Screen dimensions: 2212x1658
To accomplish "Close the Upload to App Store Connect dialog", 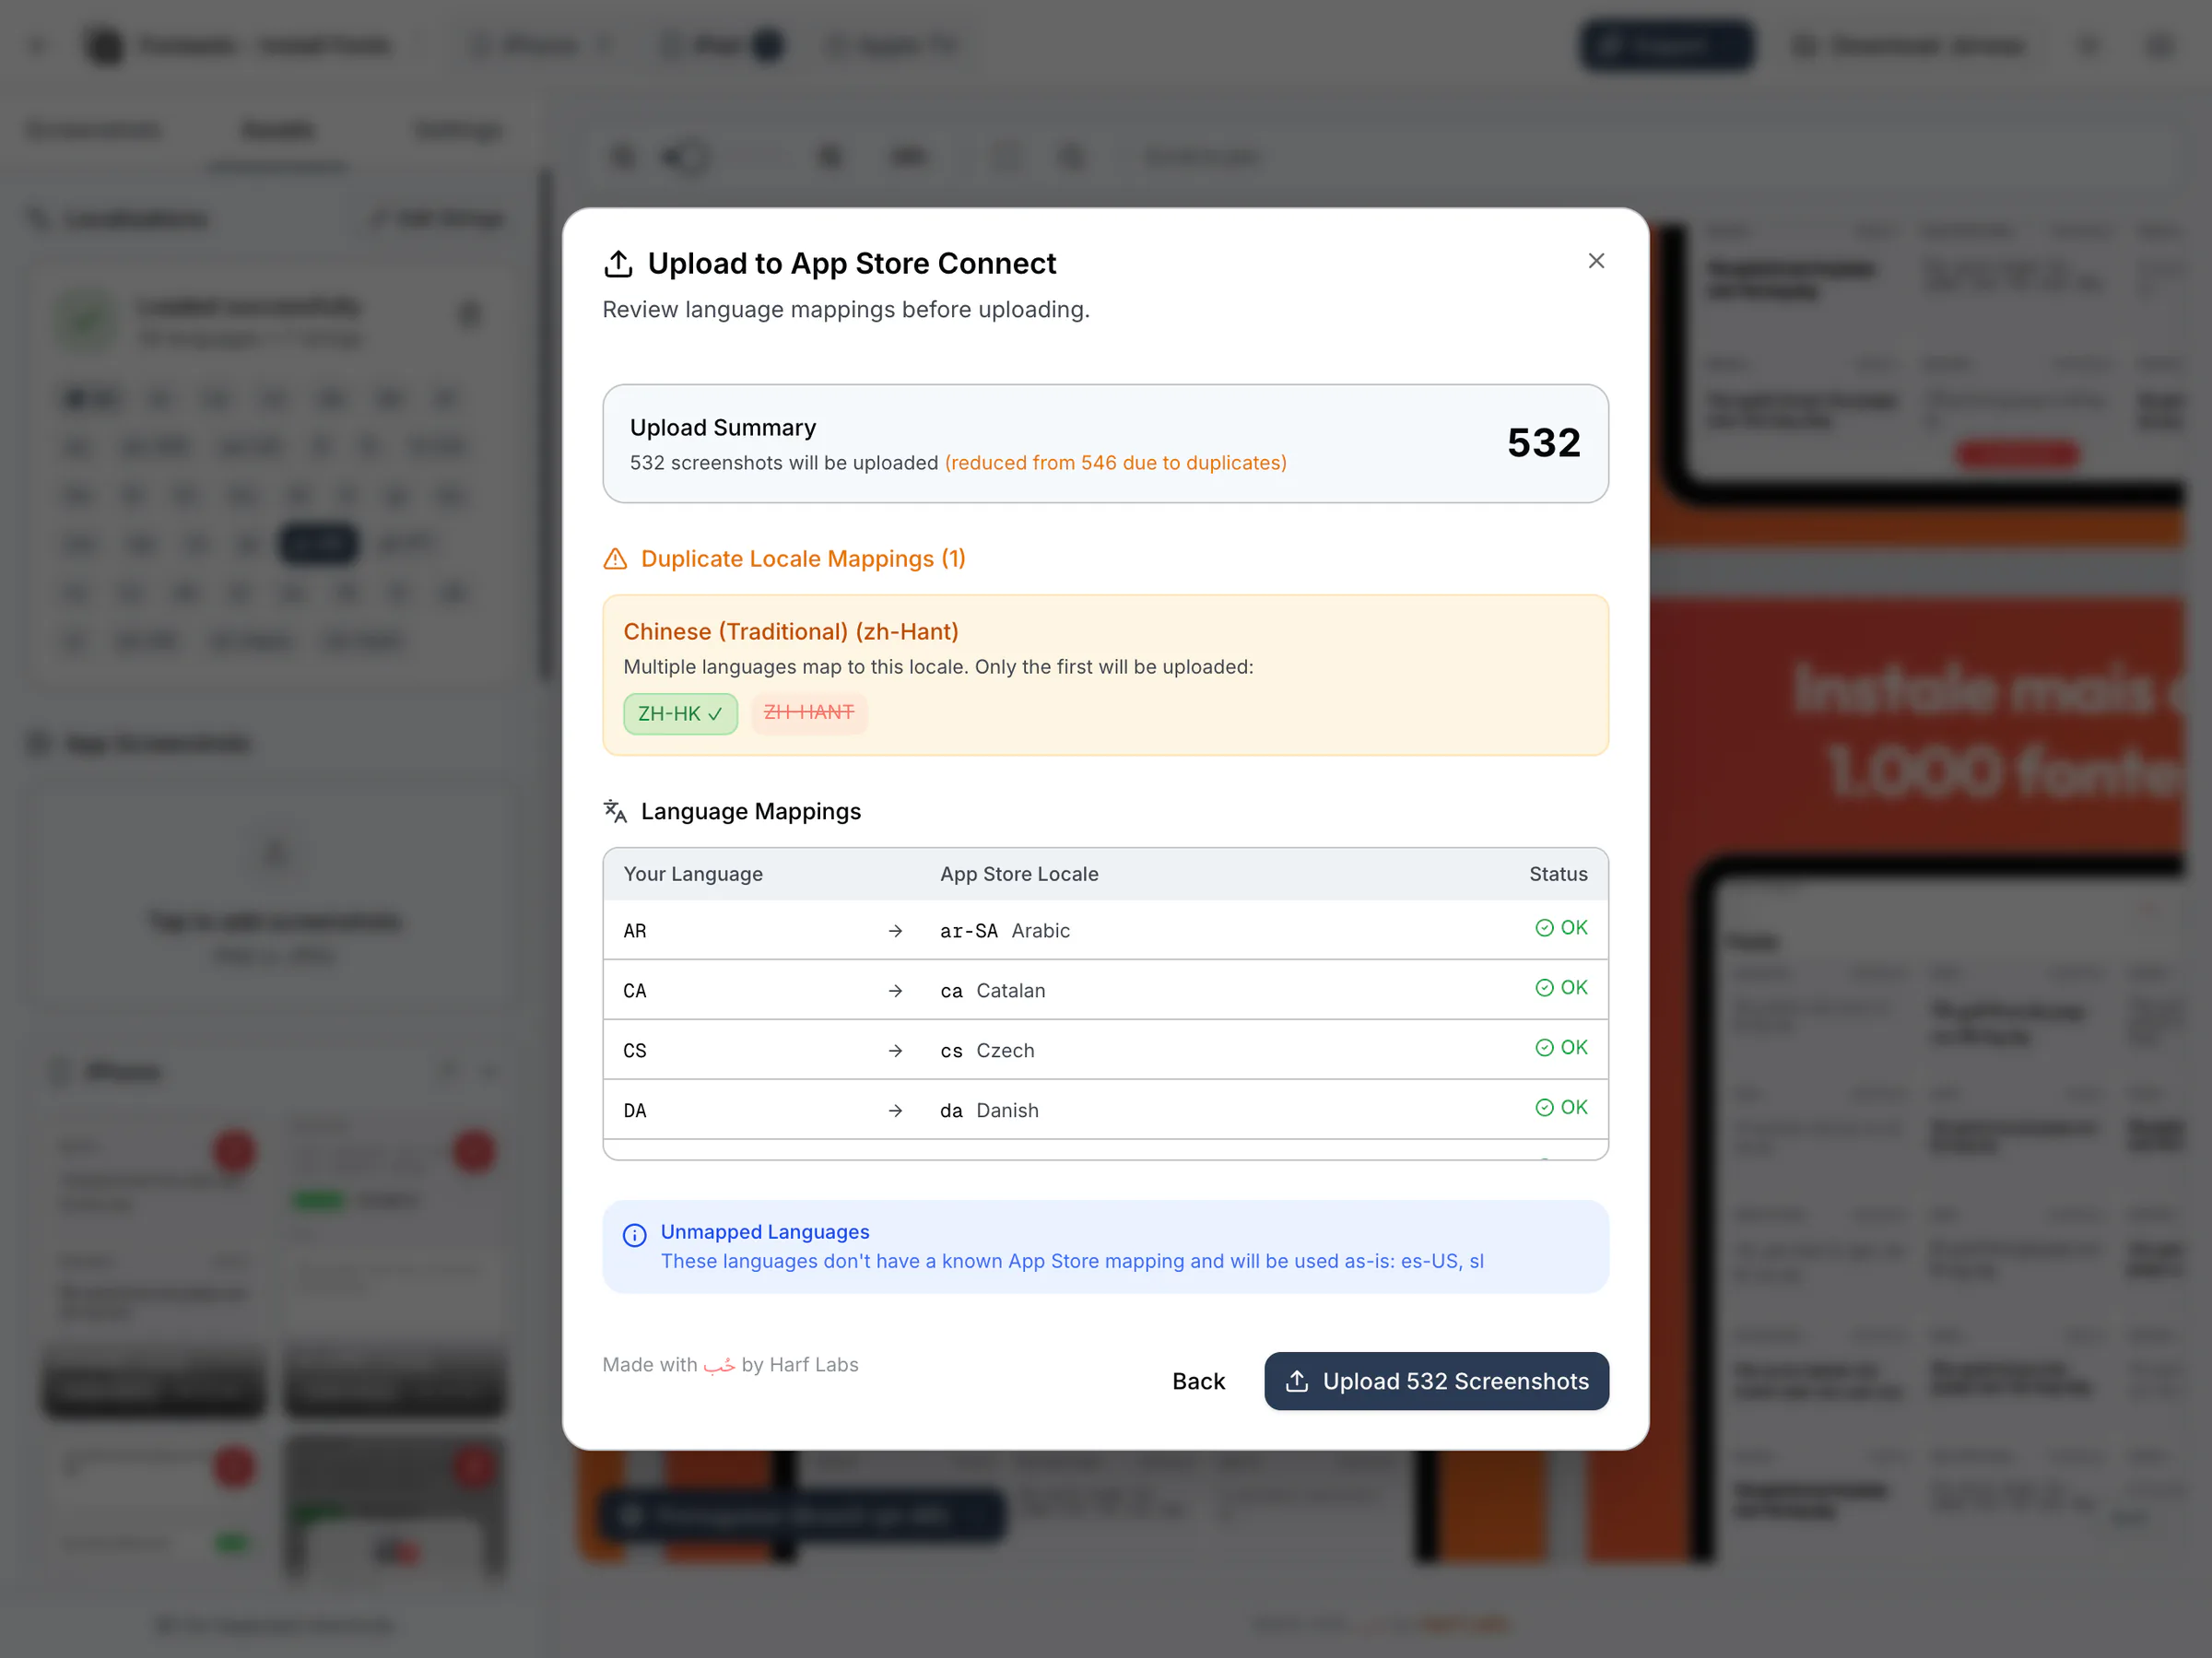I will click(1596, 261).
